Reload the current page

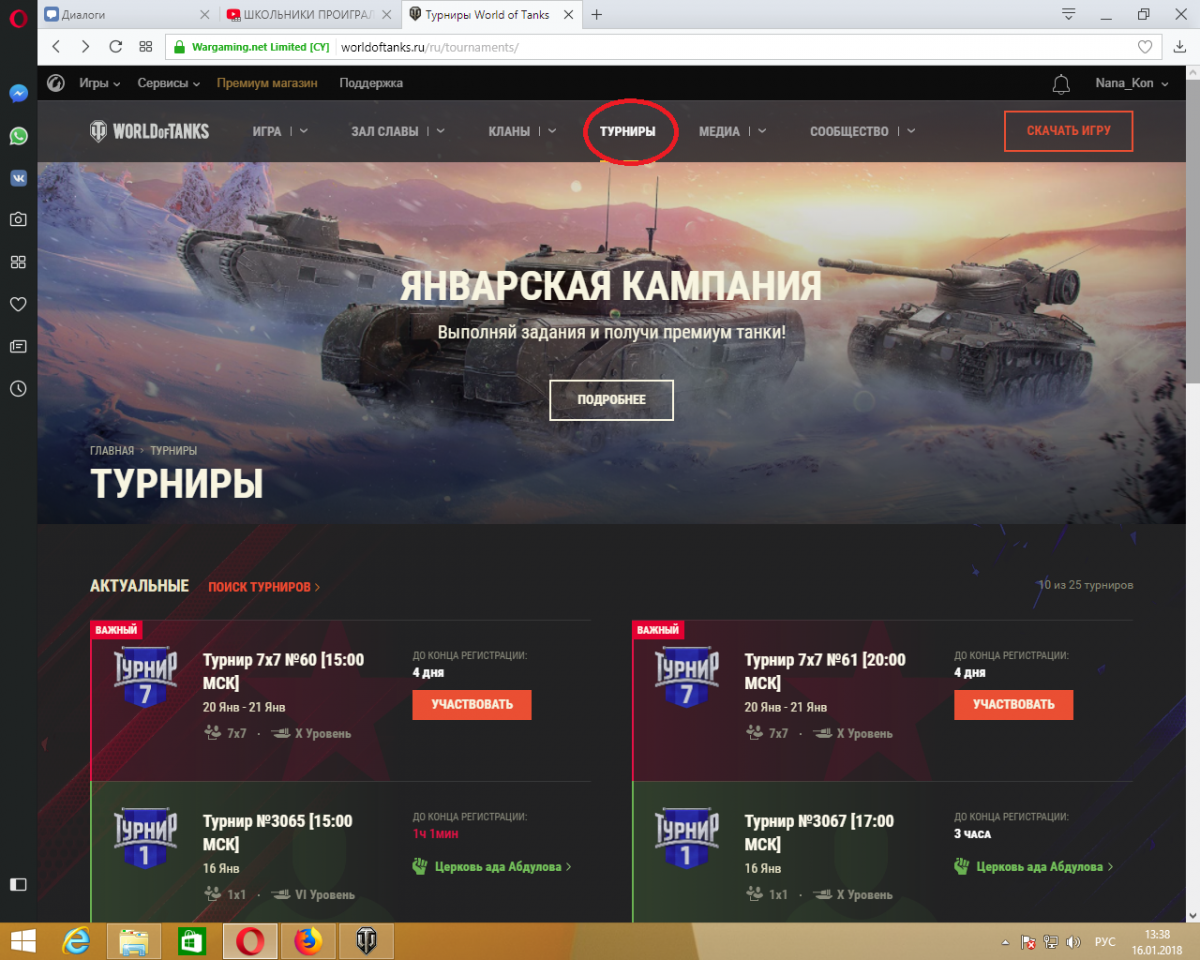[116, 46]
